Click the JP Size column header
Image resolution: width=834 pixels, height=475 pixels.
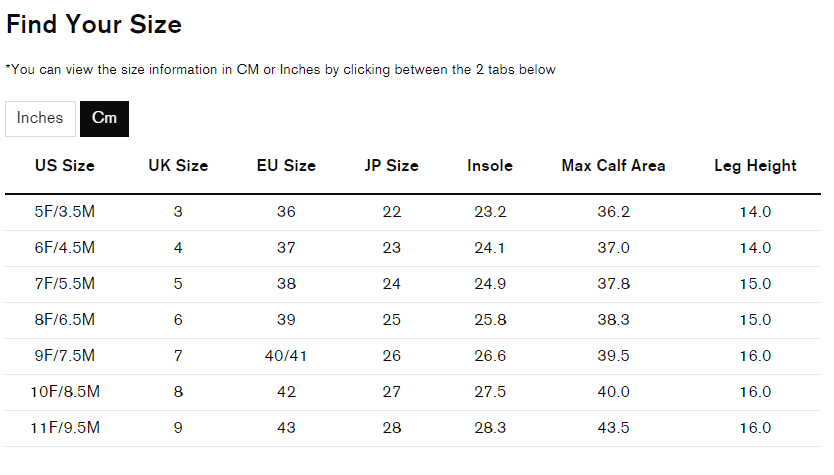pos(391,165)
